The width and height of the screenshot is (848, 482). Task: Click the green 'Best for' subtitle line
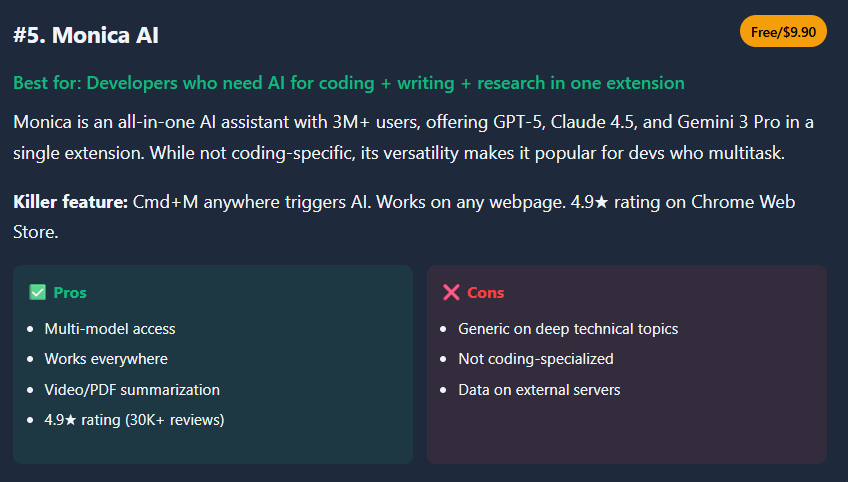(x=349, y=83)
